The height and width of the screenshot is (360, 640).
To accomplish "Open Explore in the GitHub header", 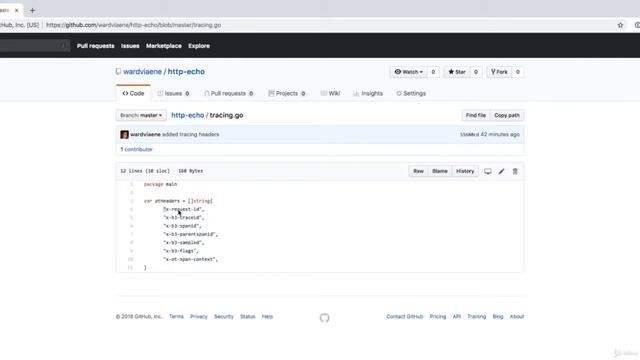I will [x=199, y=46].
